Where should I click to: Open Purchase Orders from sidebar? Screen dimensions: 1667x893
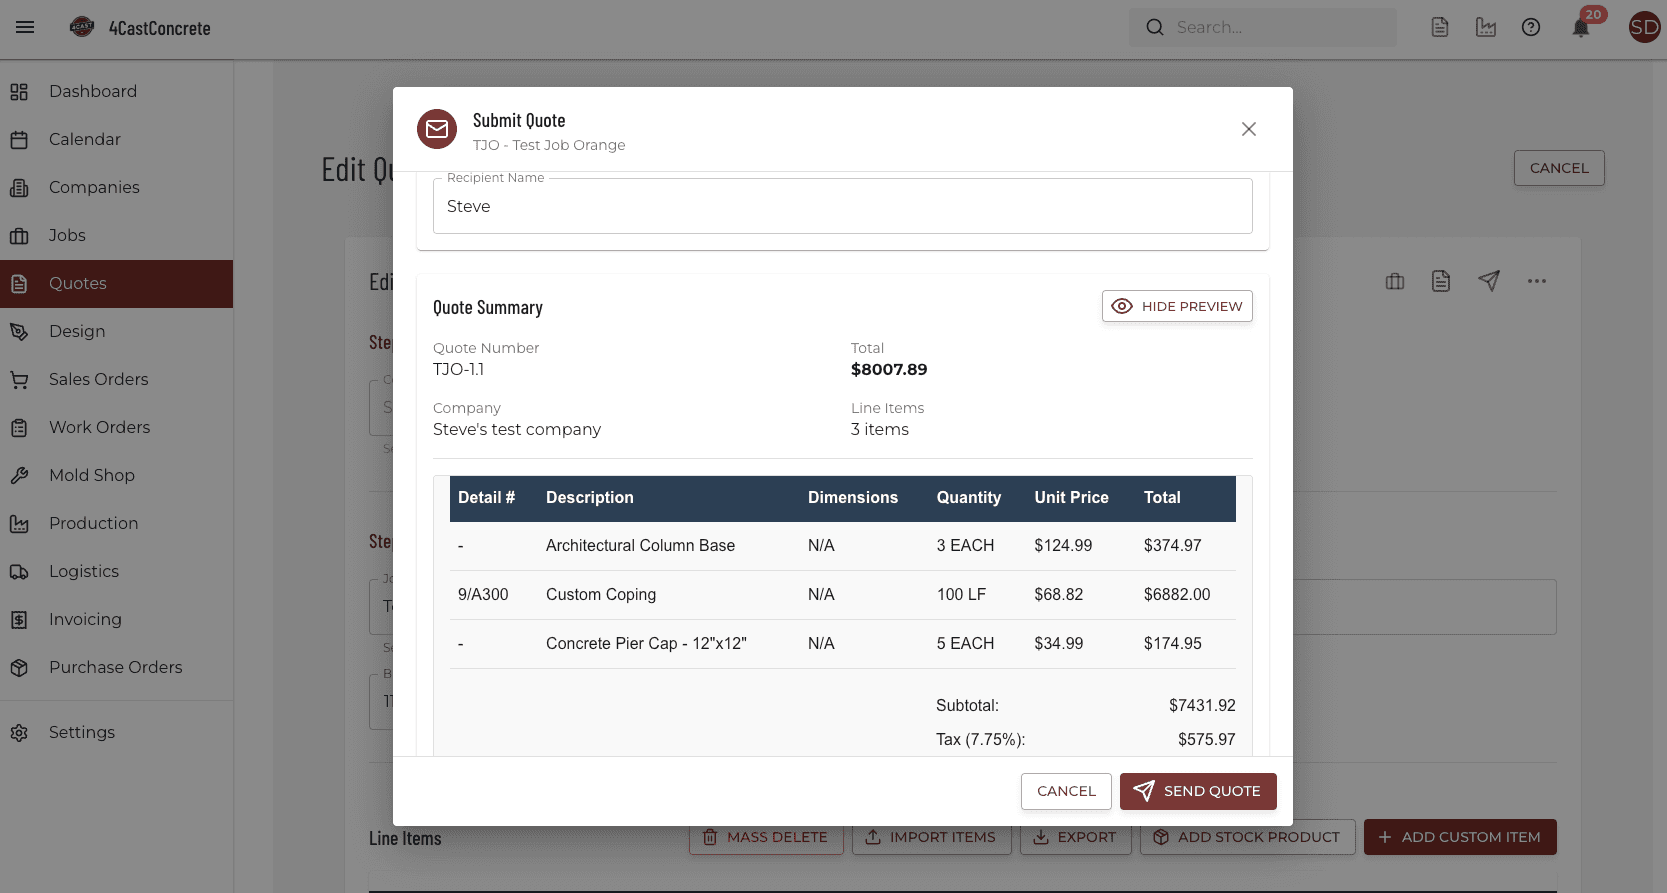pos(116,668)
